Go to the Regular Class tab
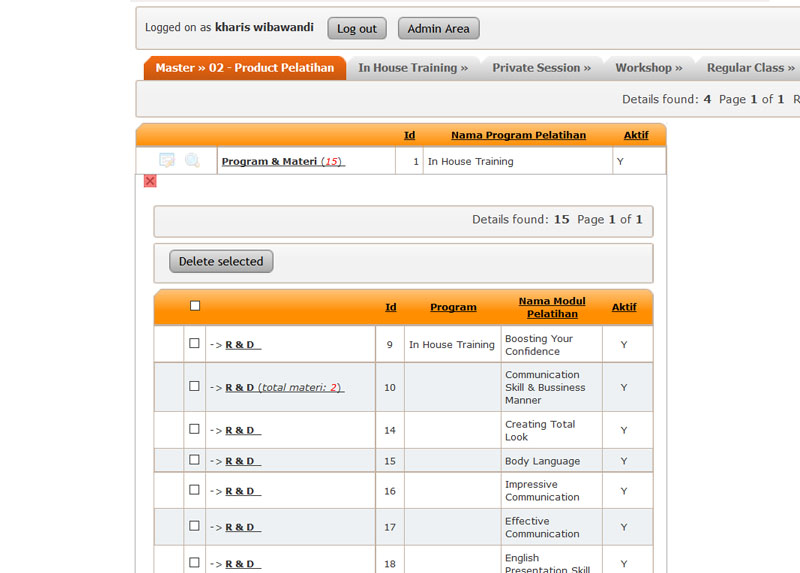 tap(750, 68)
